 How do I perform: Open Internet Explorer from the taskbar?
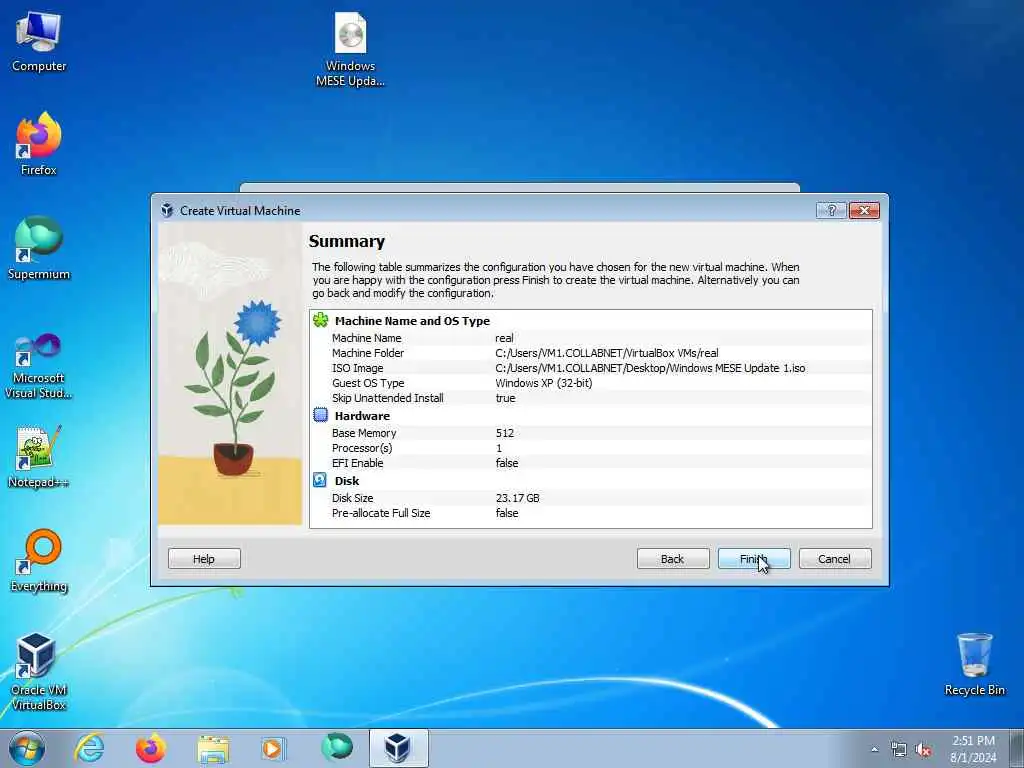[89, 748]
